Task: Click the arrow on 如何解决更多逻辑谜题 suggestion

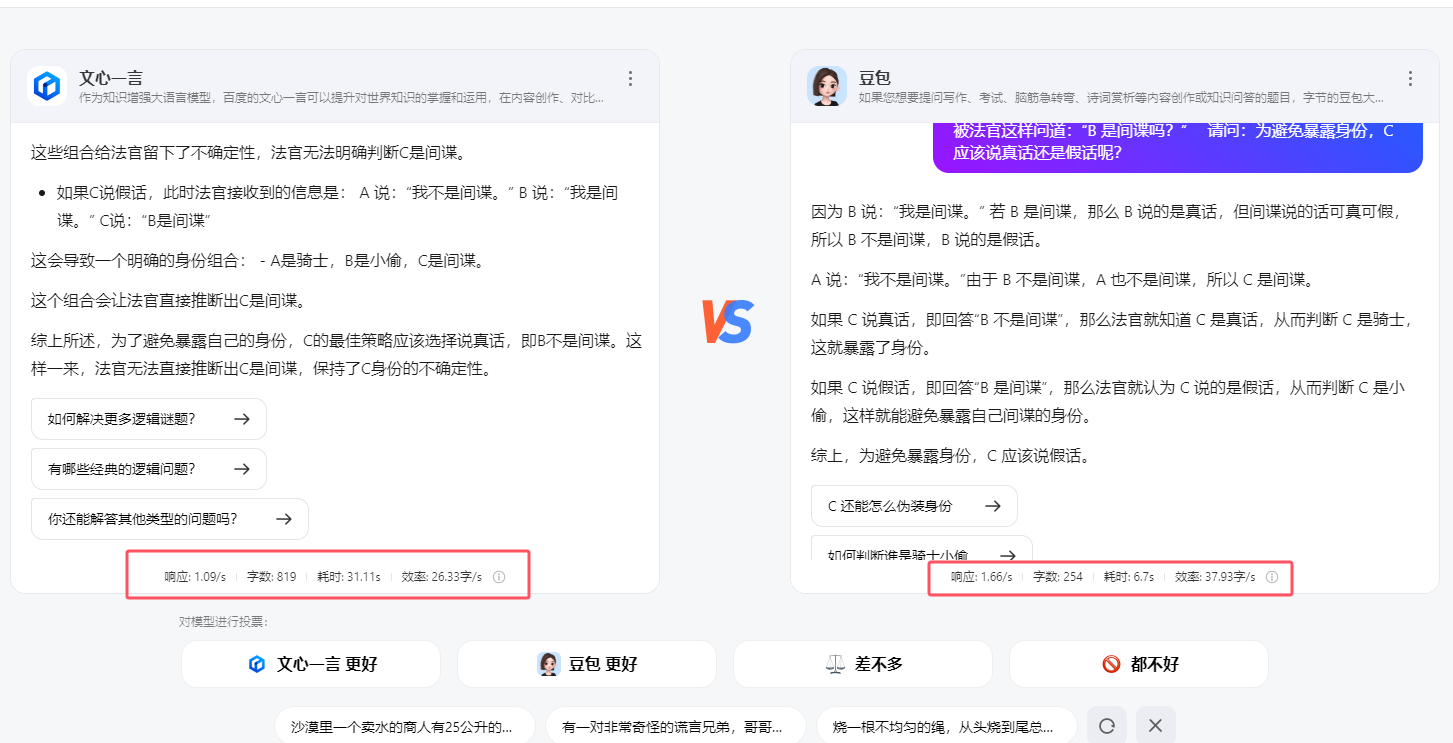Action: 241,419
